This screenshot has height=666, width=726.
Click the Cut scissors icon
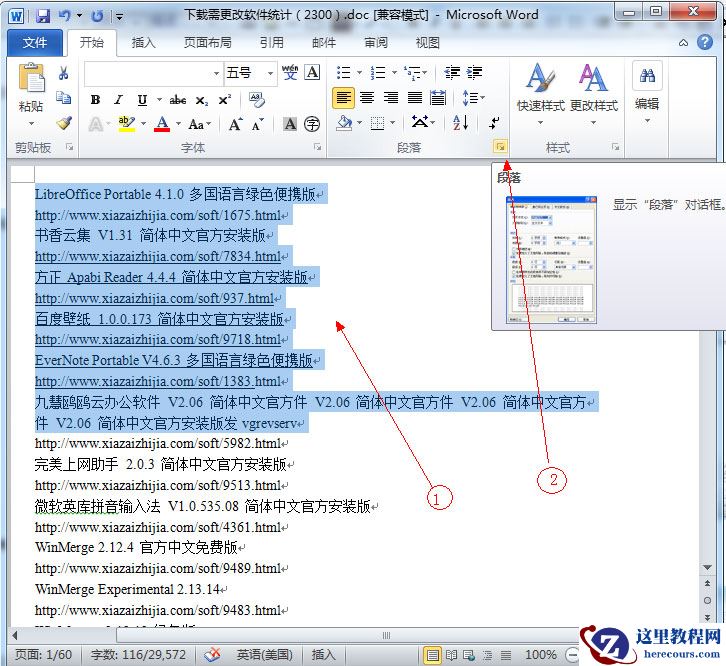click(63, 73)
